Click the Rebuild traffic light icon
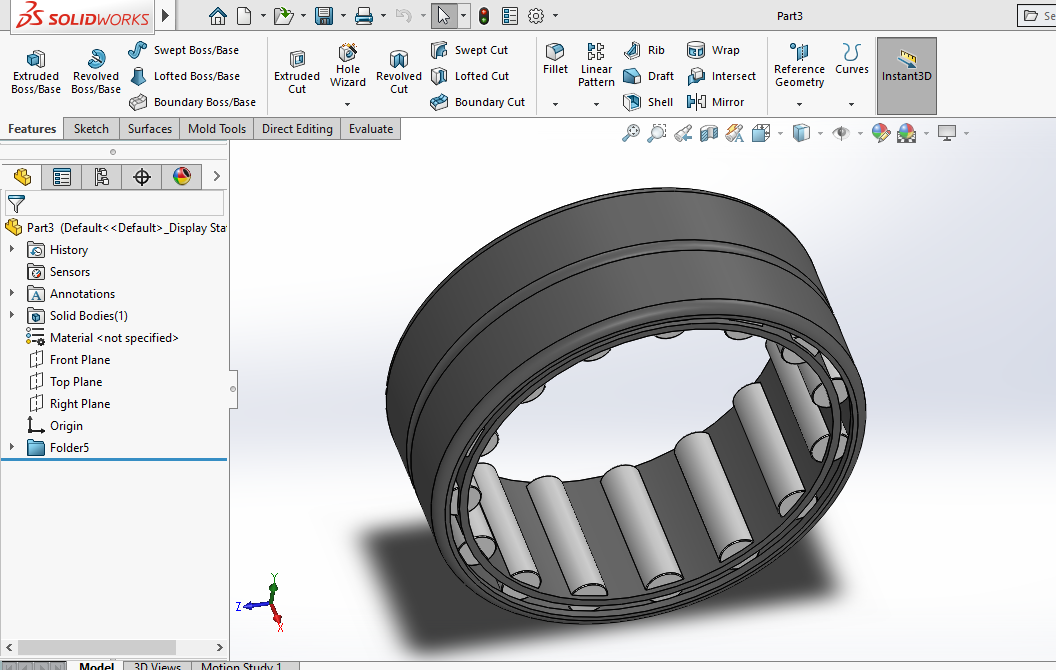Viewport: 1056px width, 670px height. click(484, 15)
